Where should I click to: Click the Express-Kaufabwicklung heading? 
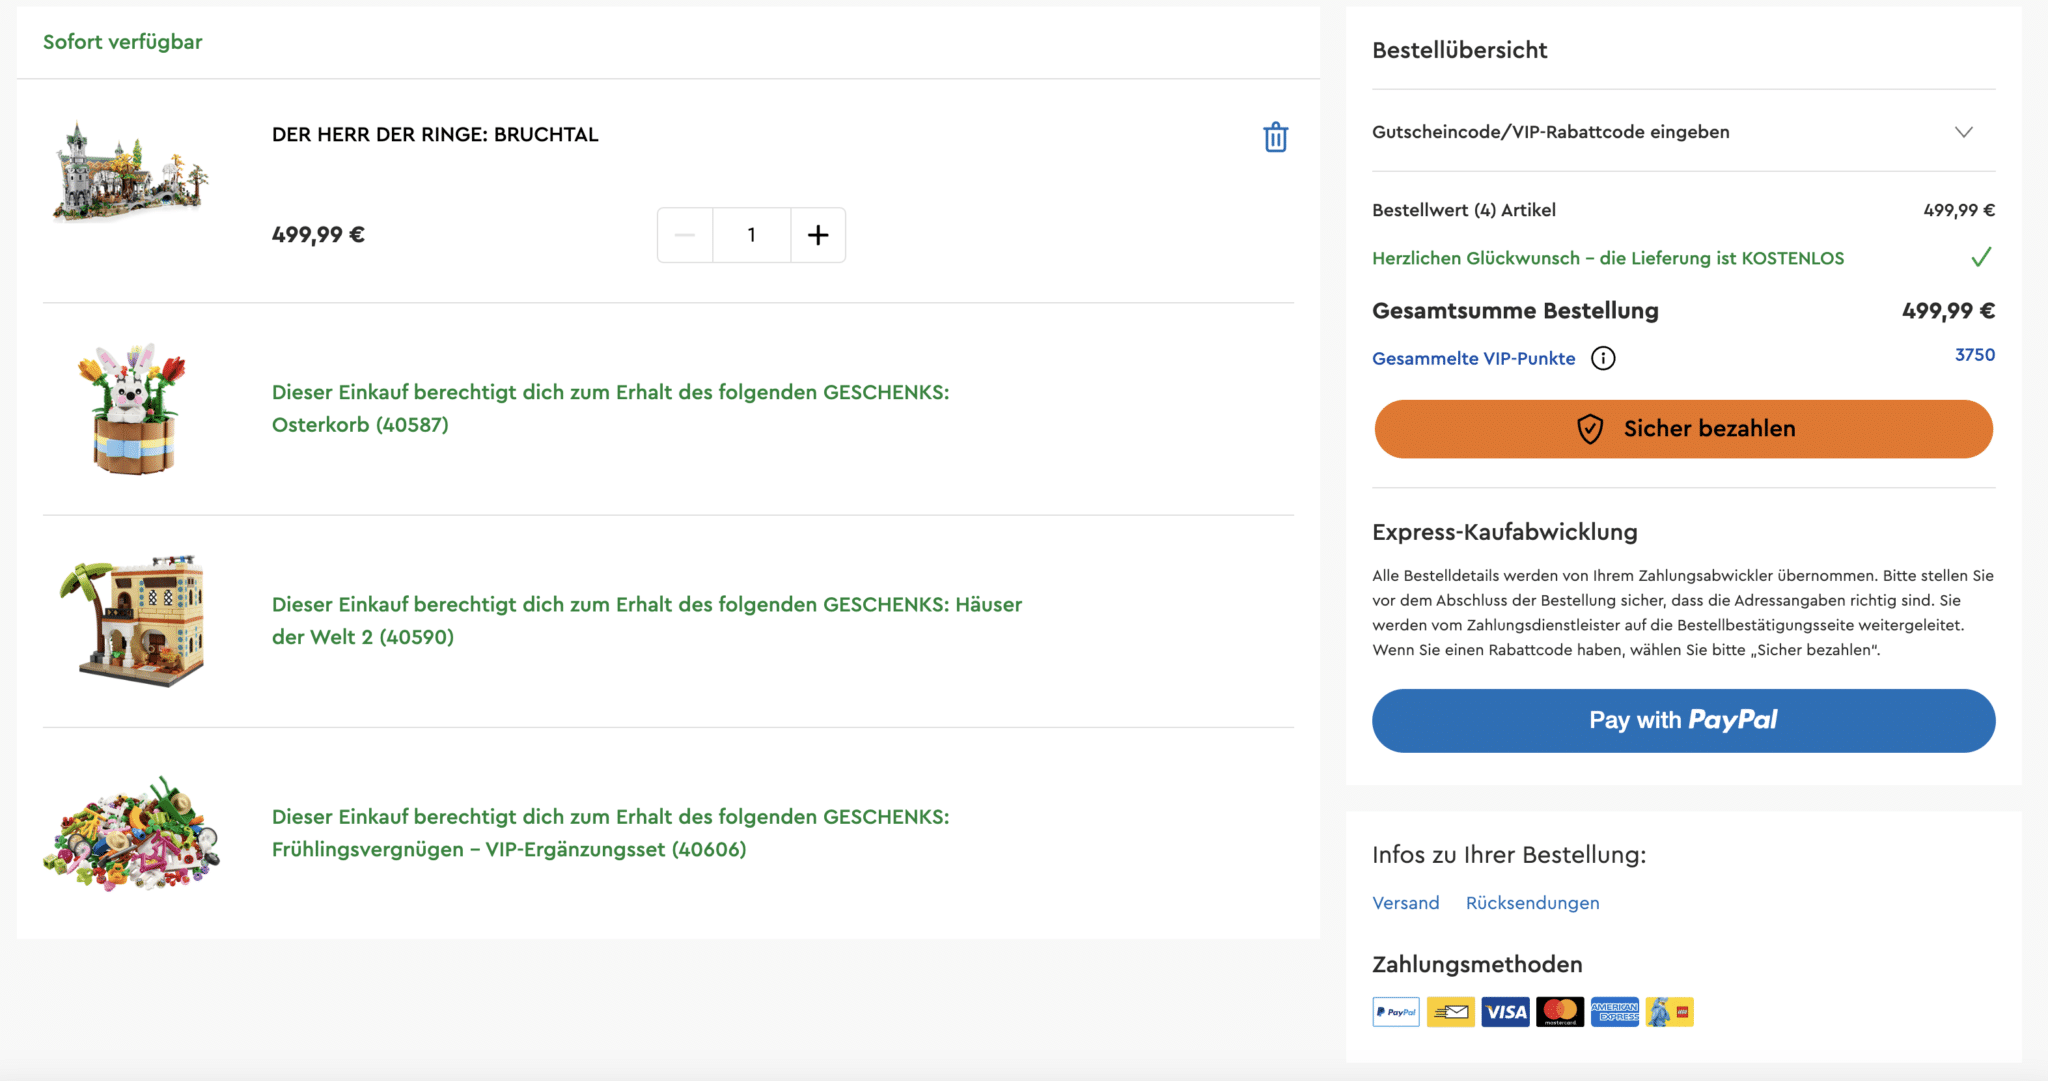coord(1505,532)
